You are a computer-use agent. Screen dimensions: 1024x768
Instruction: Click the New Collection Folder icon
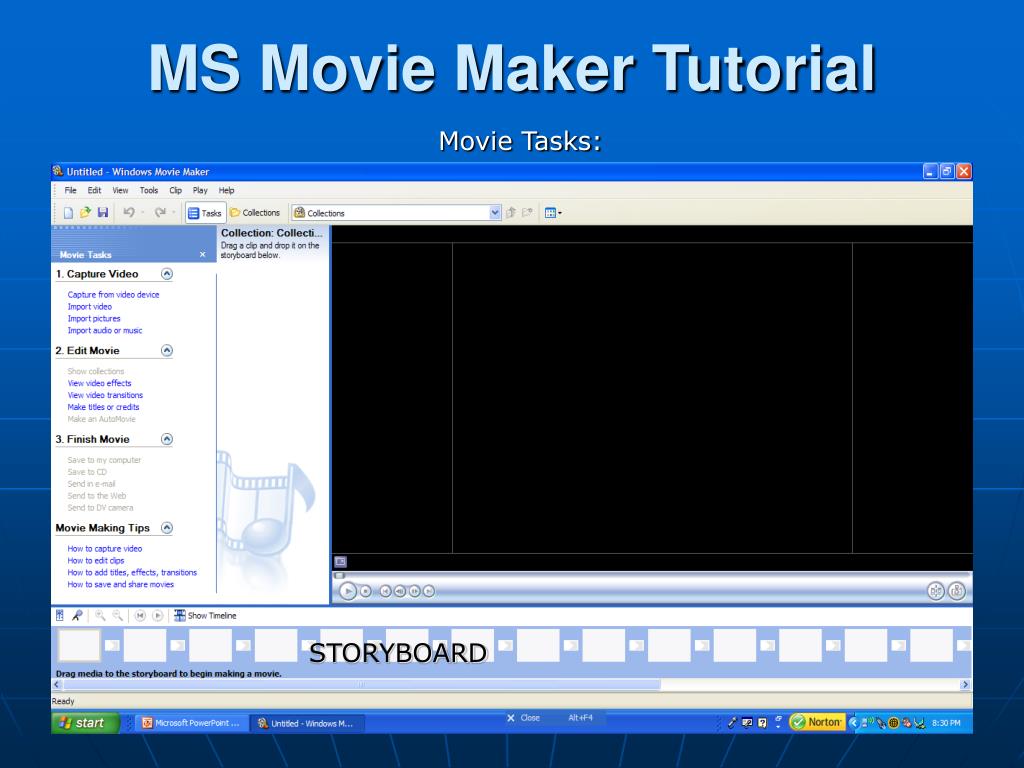coord(527,212)
